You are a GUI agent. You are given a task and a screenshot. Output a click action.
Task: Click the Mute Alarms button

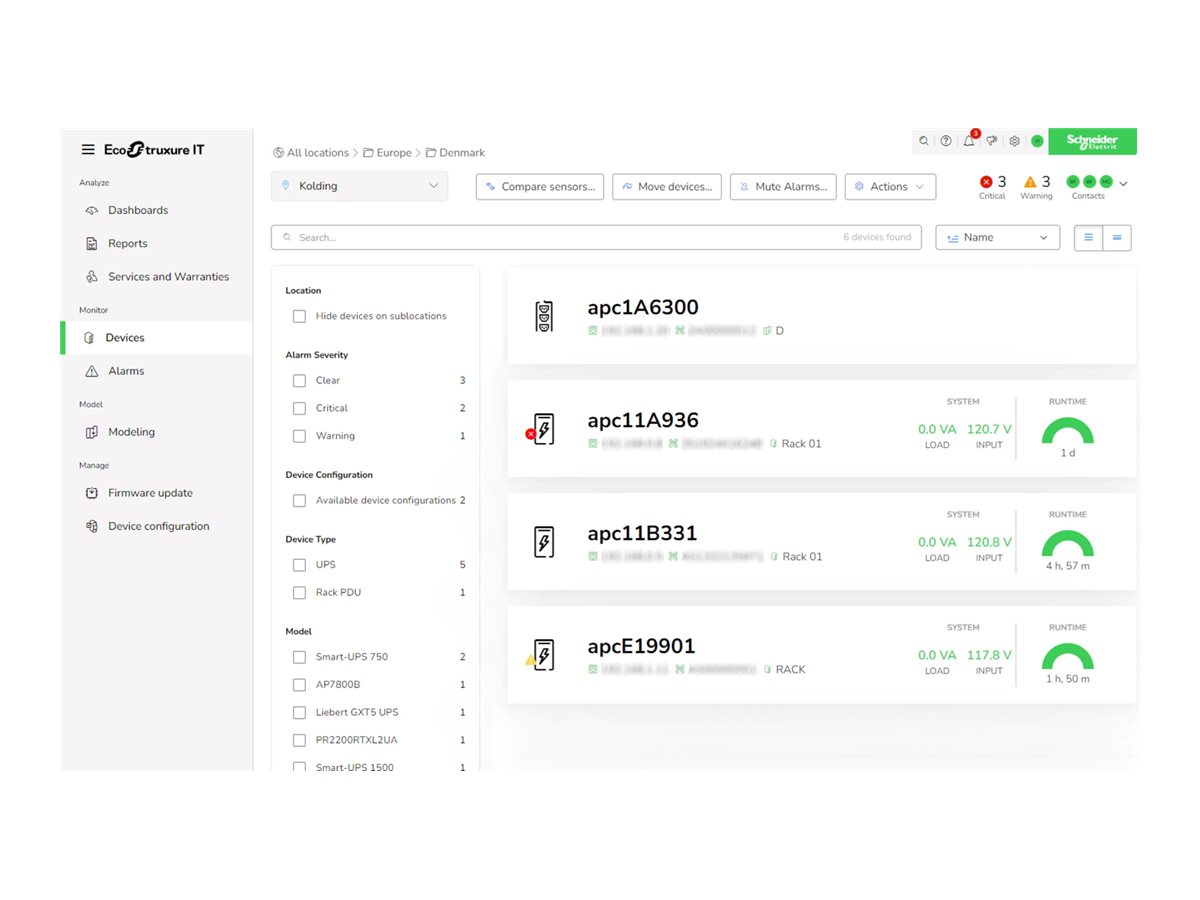[783, 187]
